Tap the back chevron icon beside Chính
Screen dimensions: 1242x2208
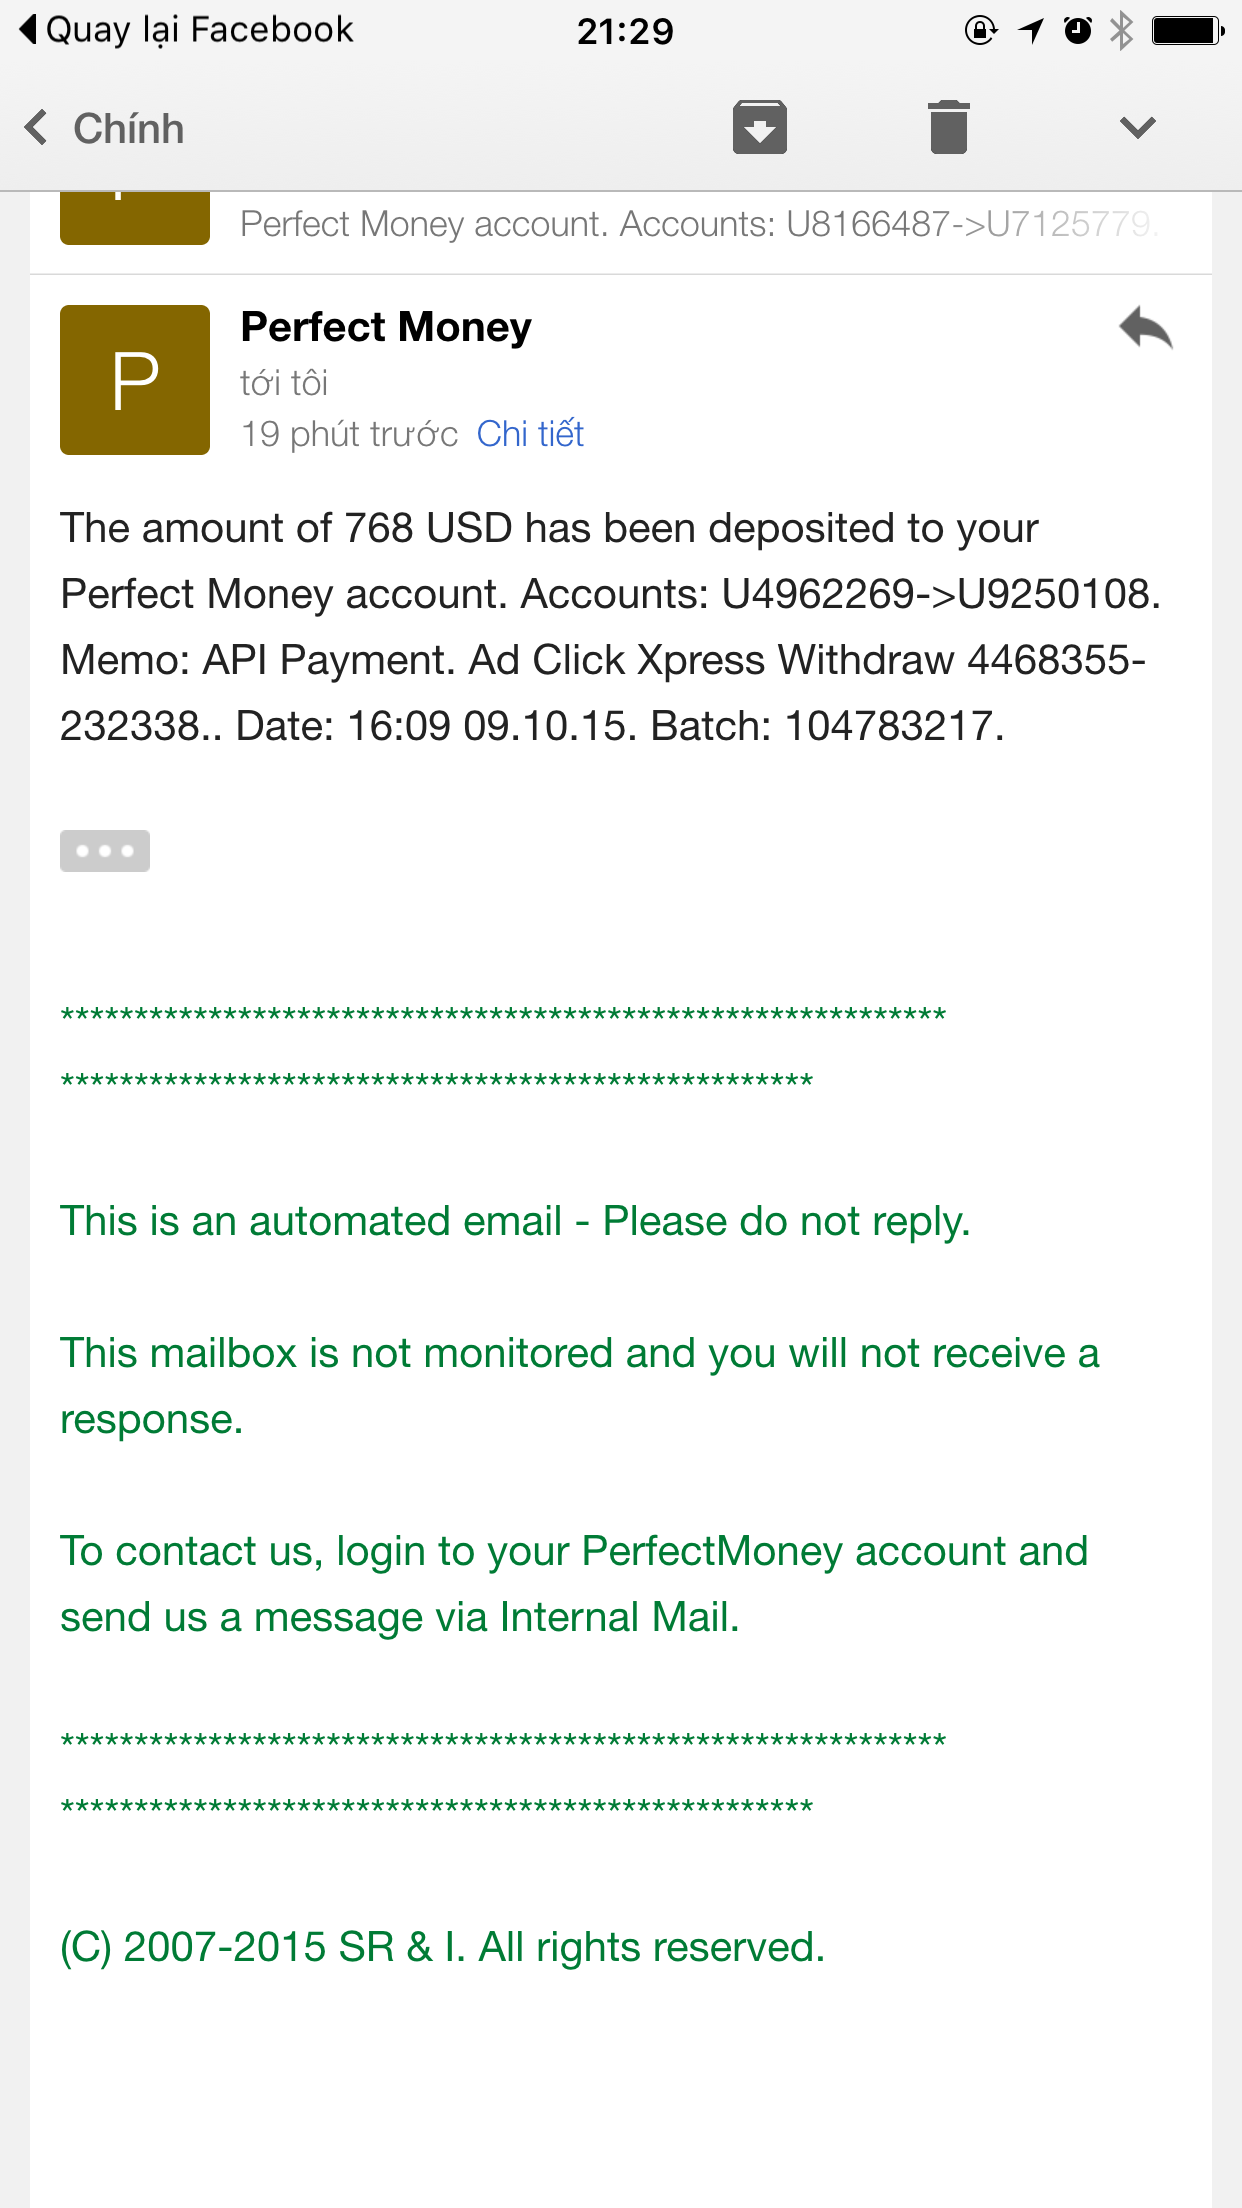click(x=36, y=128)
